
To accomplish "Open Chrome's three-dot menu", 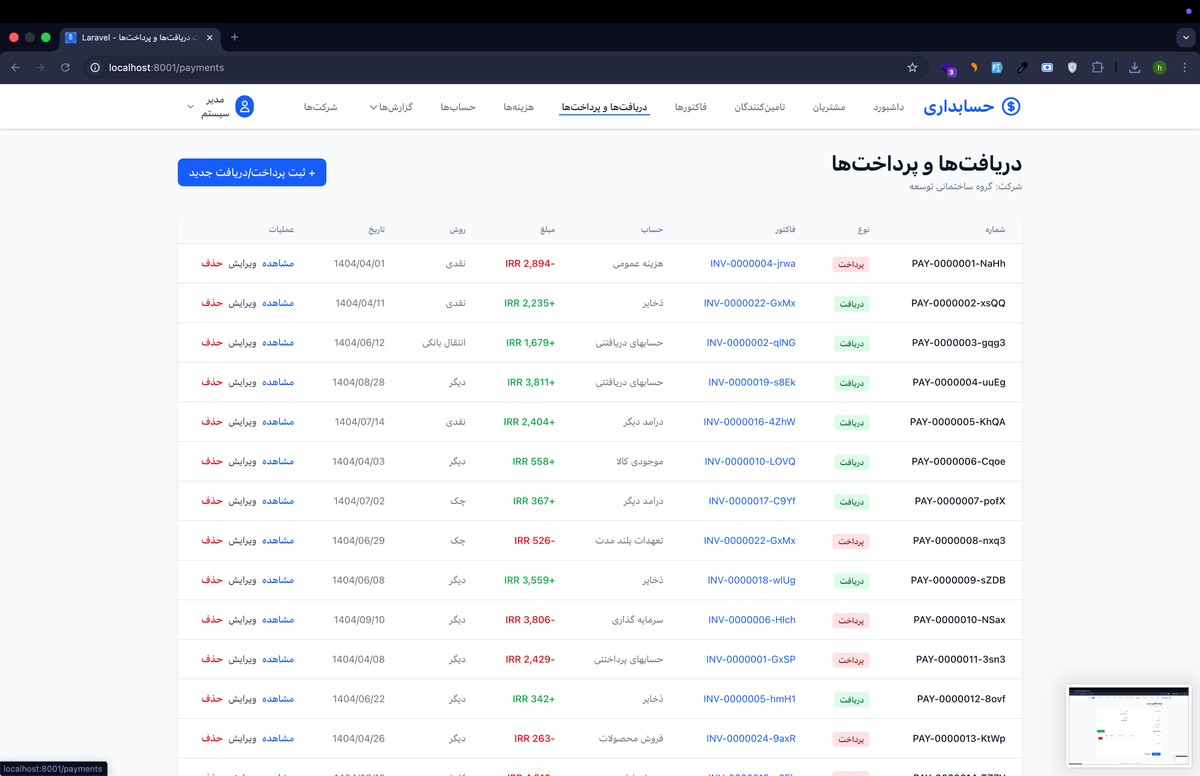I will pos(1184,68).
